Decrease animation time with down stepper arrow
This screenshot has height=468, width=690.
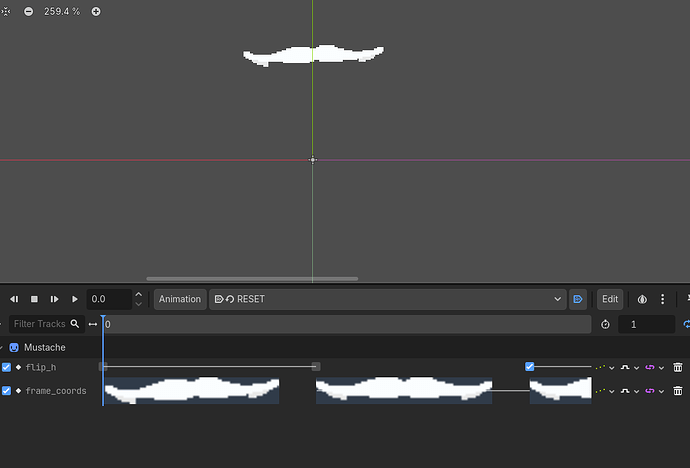(x=139, y=304)
